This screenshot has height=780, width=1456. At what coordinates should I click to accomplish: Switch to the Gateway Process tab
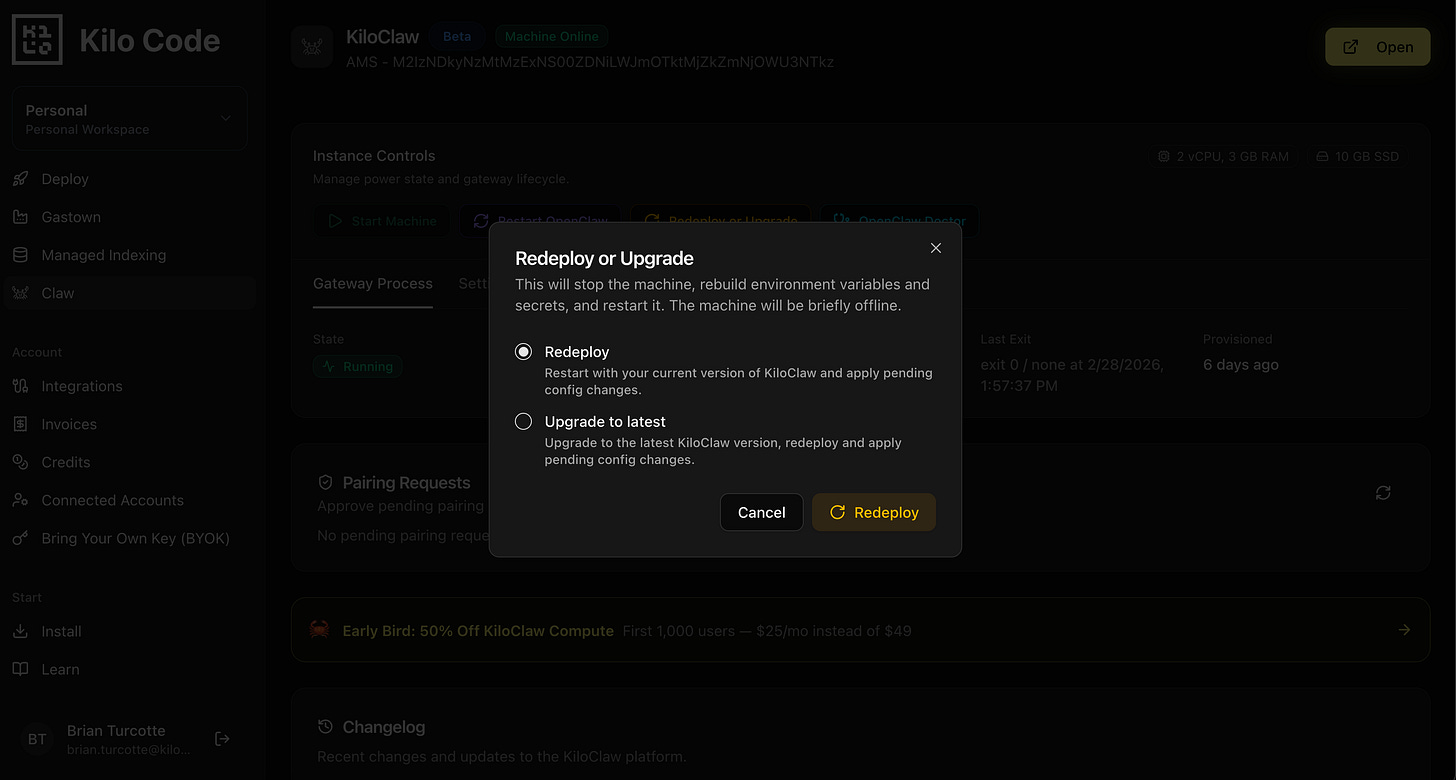click(x=373, y=284)
